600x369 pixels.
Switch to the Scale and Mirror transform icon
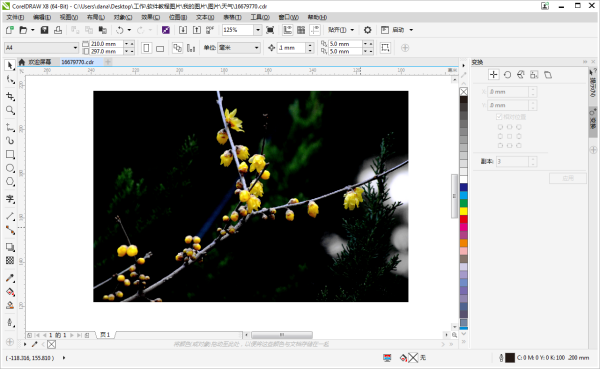[x=521, y=75]
